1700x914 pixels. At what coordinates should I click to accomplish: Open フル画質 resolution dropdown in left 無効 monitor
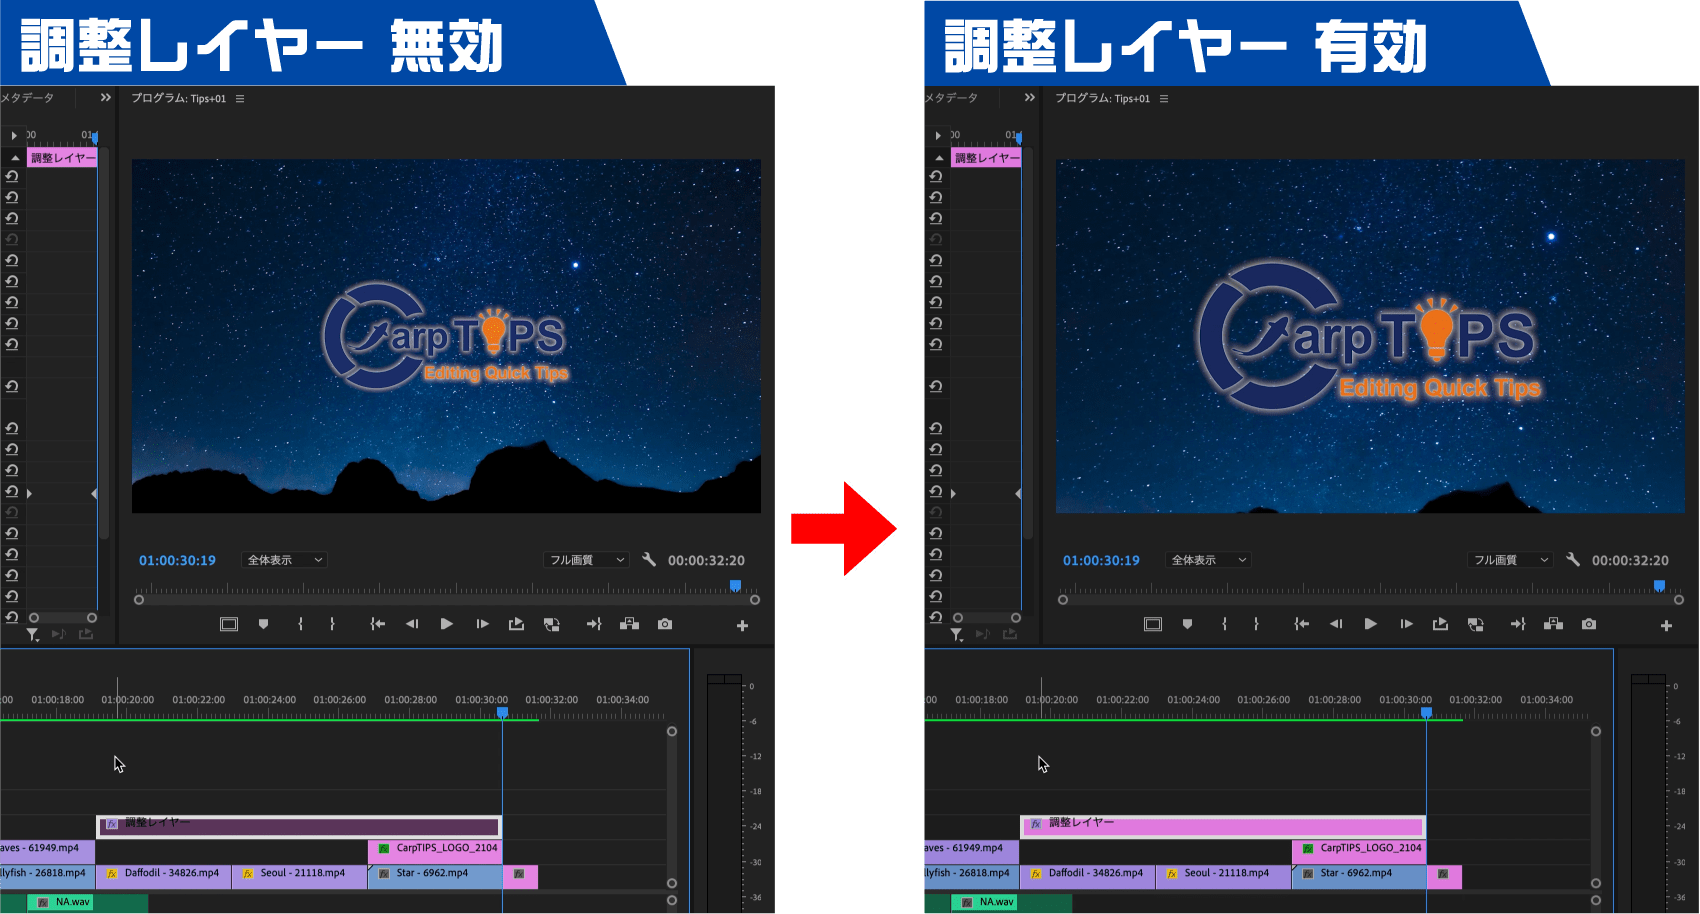click(x=586, y=560)
